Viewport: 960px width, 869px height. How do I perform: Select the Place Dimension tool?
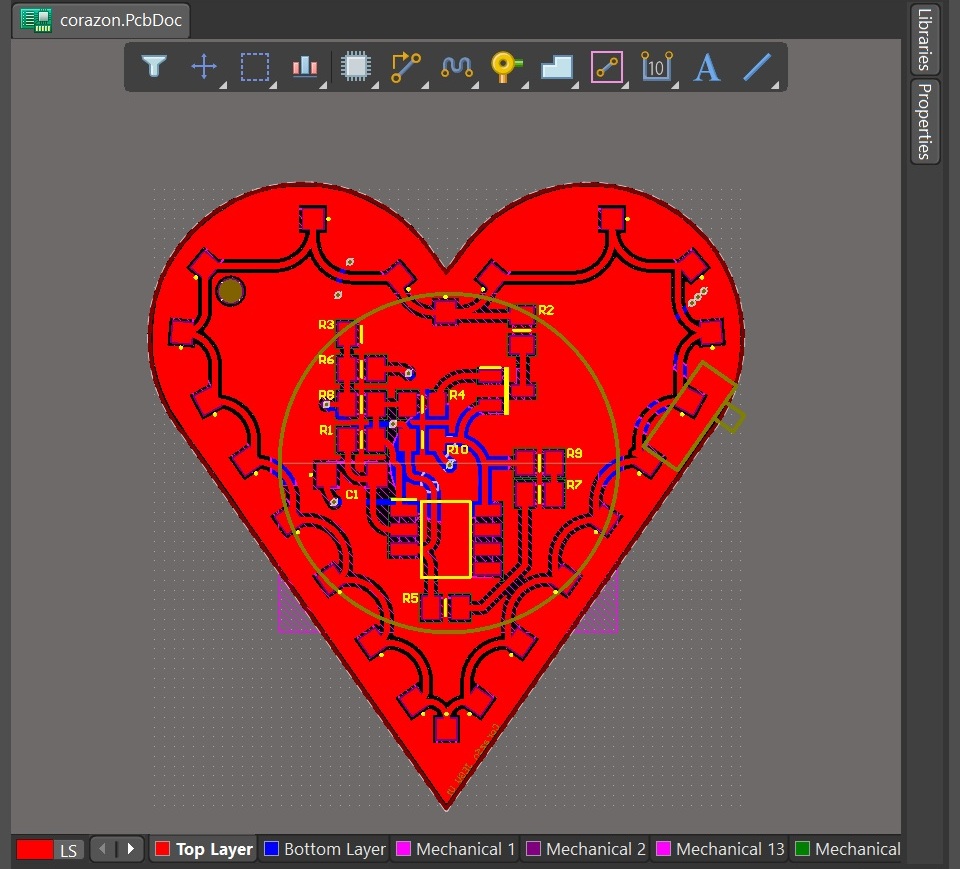click(657, 67)
